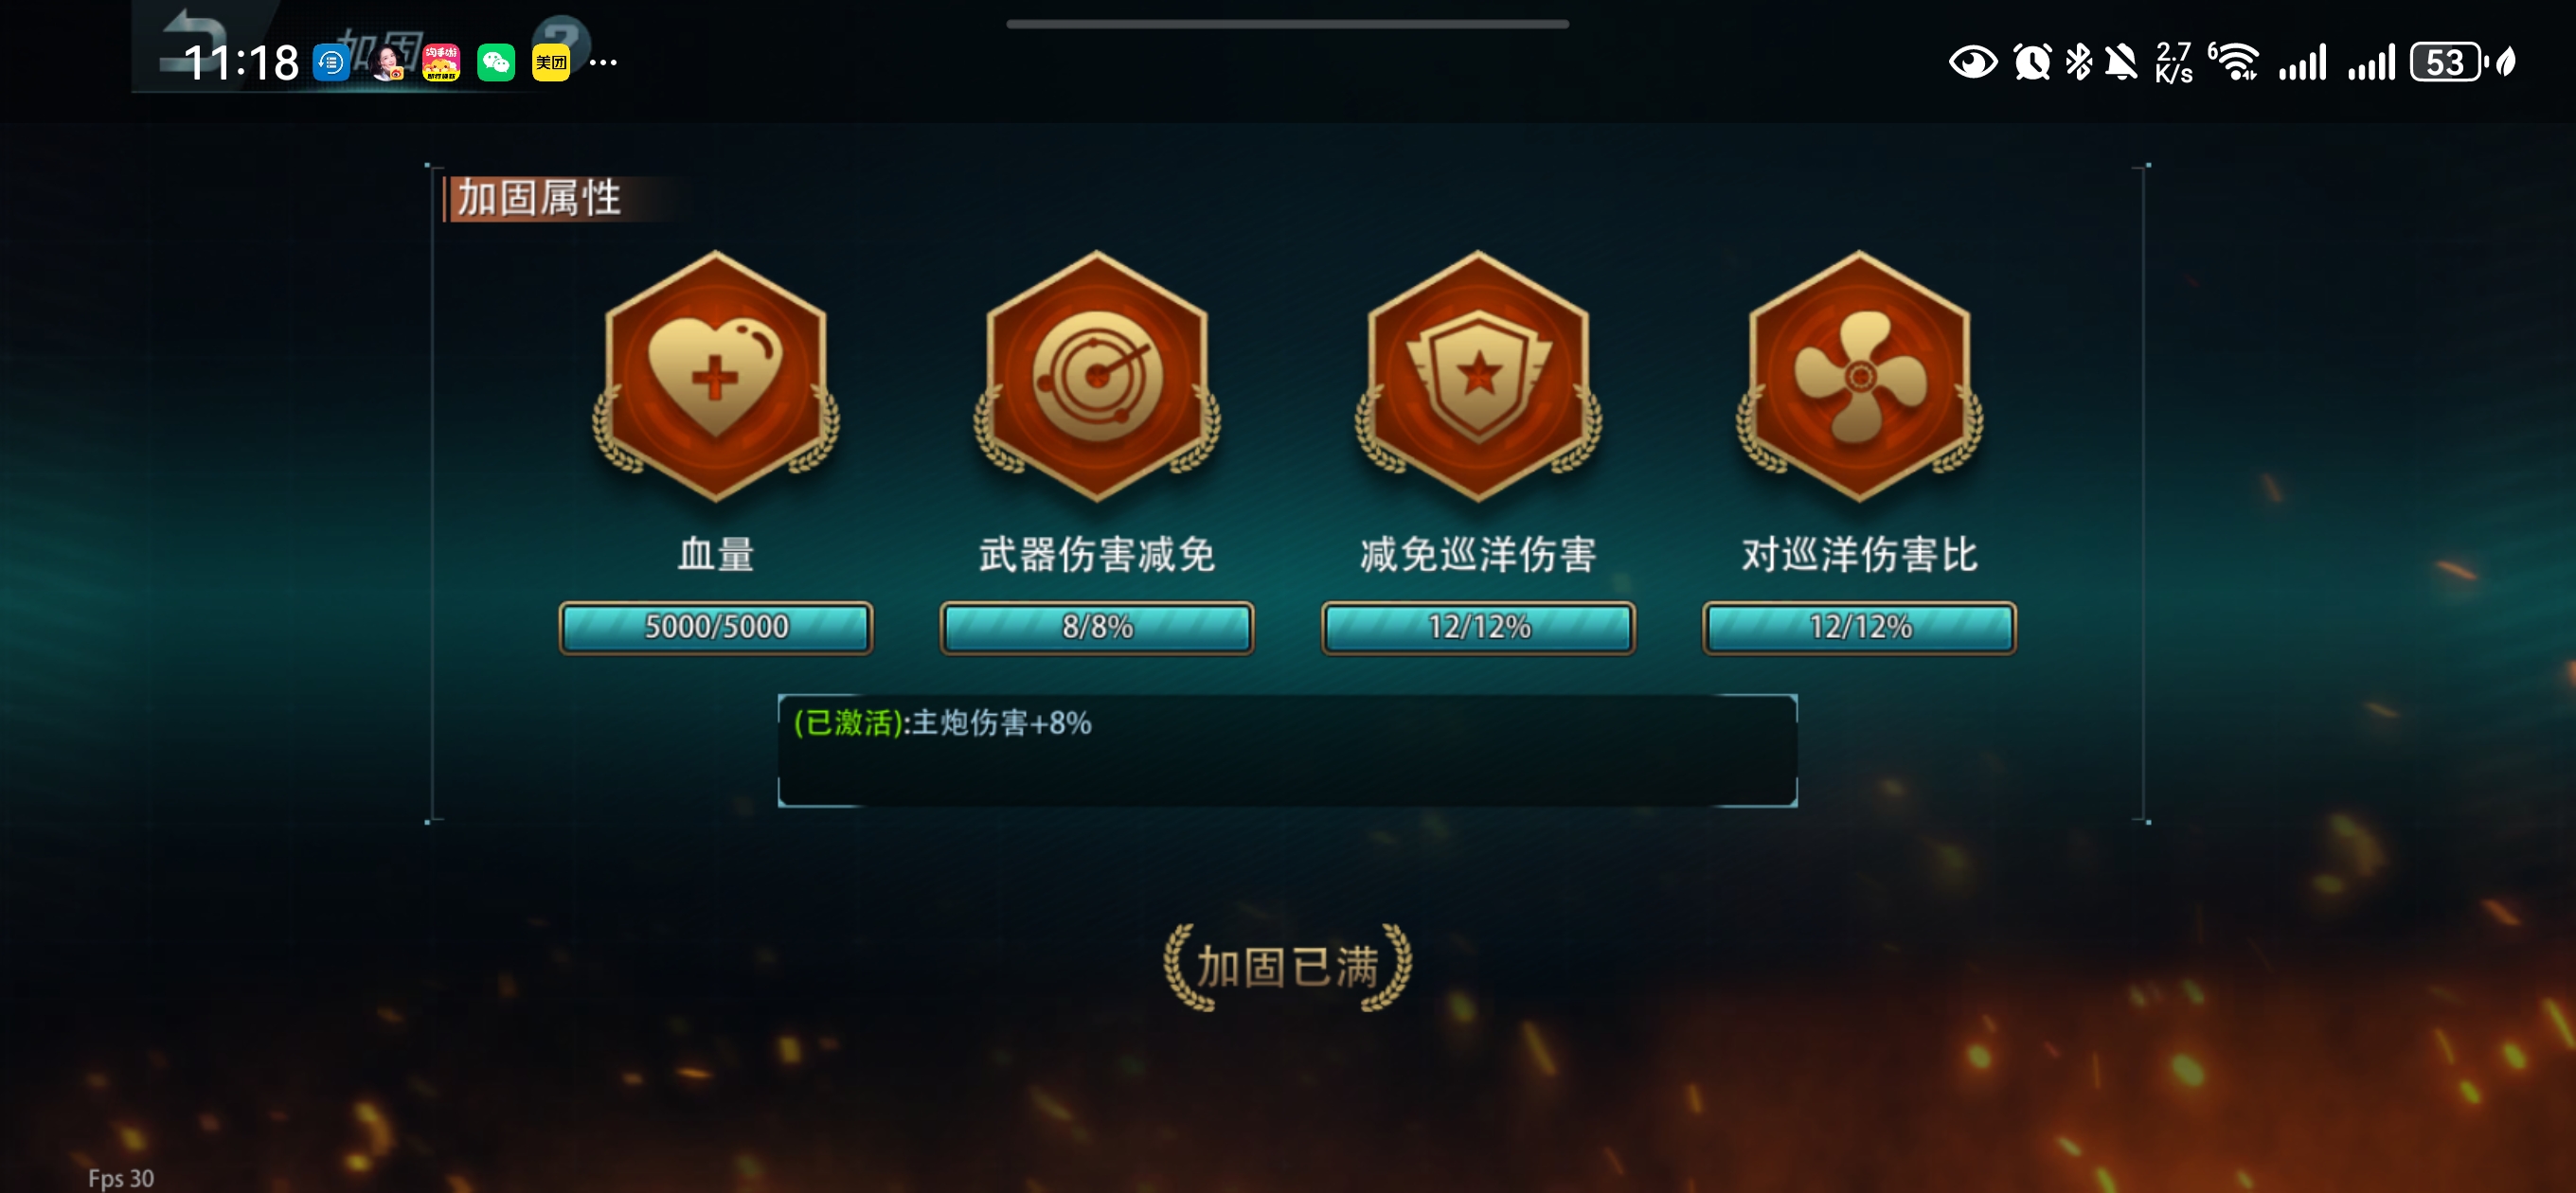Select the heart-shaped 血量 badge

715,377
